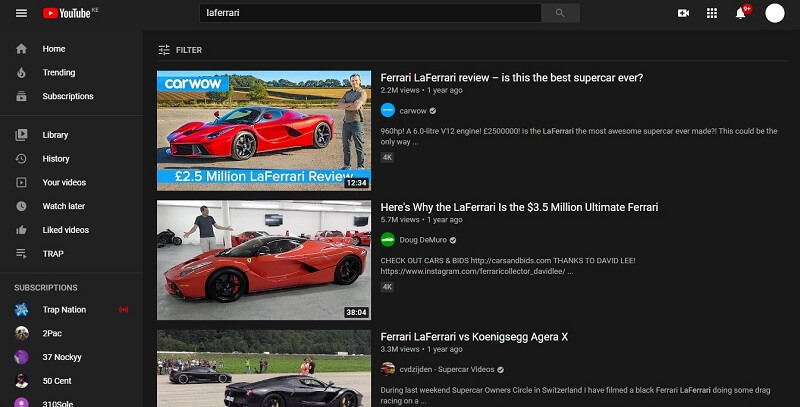Click the Watch later clock icon
Viewport: 800px width, 407px height.
point(21,206)
